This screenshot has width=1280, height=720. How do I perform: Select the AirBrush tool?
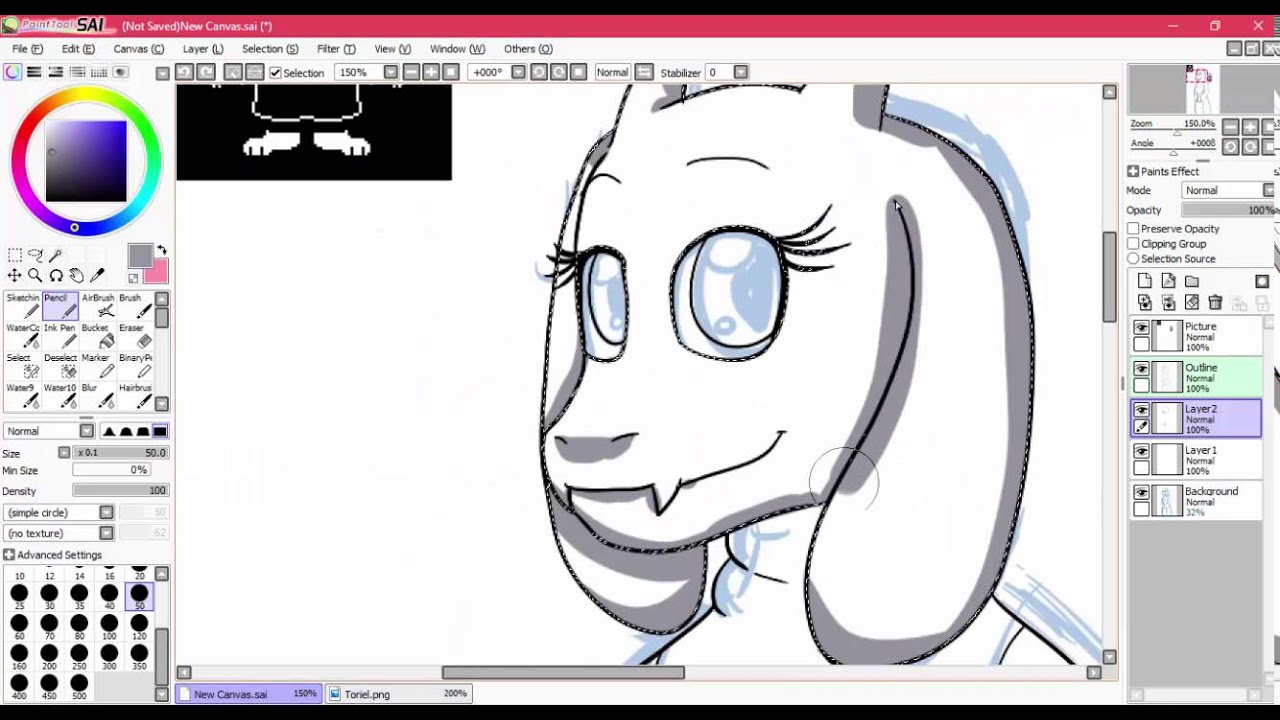click(x=97, y=306)
